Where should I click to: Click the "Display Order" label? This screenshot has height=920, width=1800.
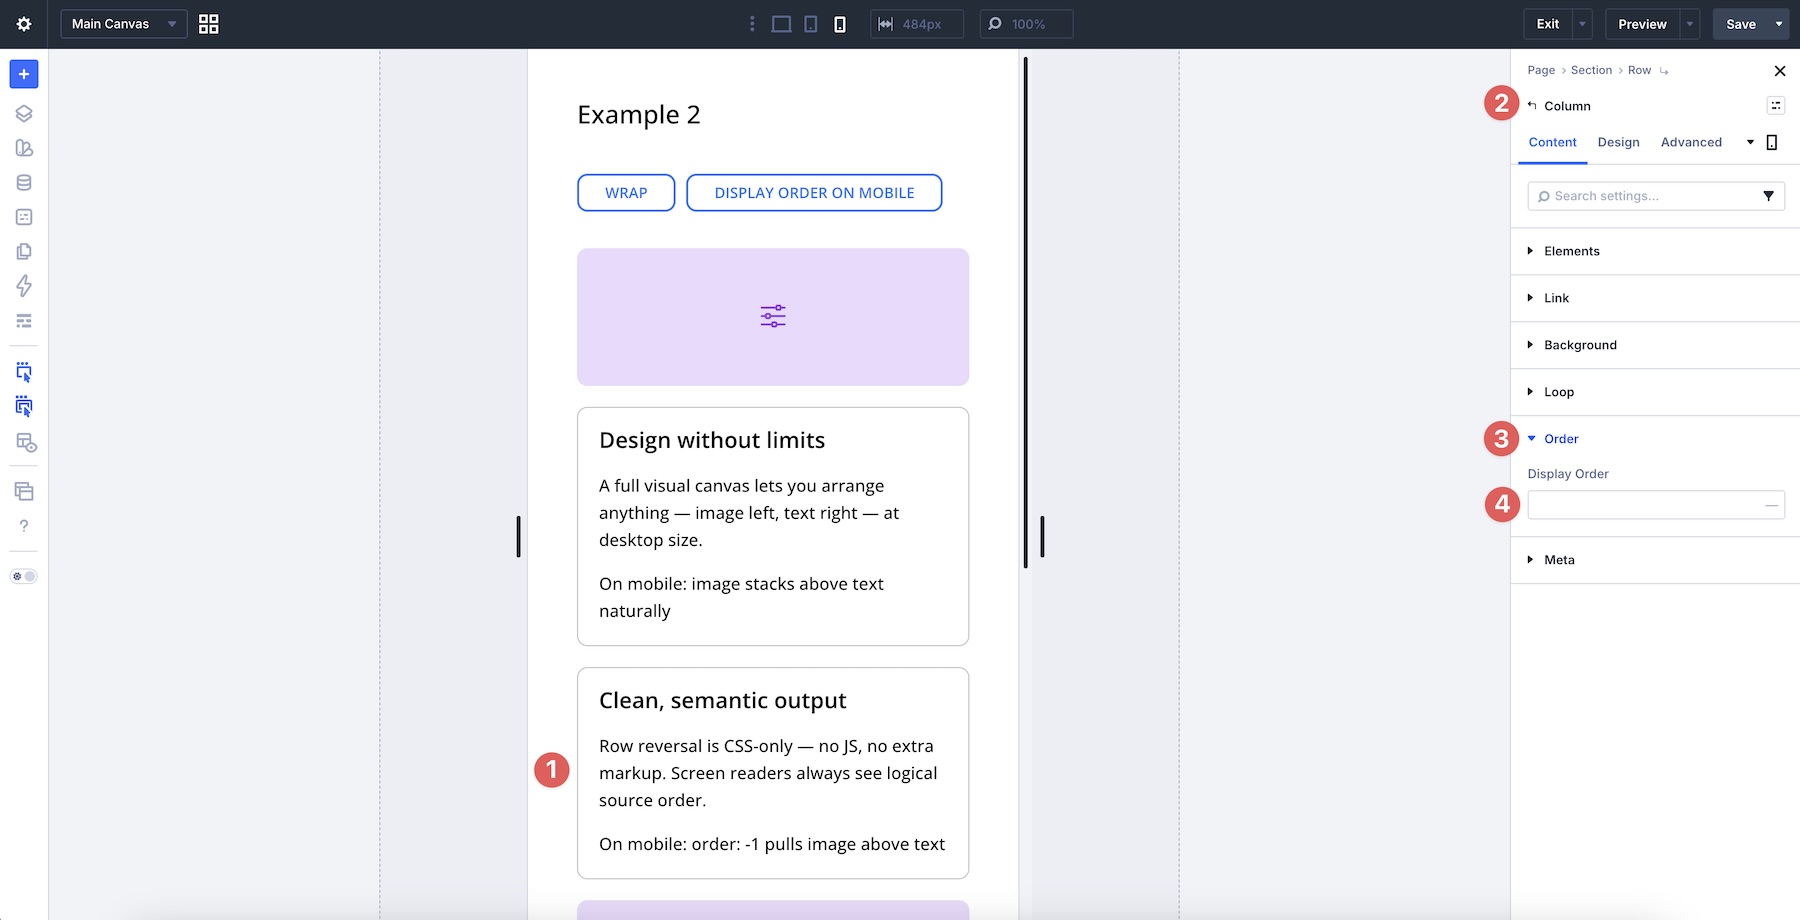(x=1568, y=474)
